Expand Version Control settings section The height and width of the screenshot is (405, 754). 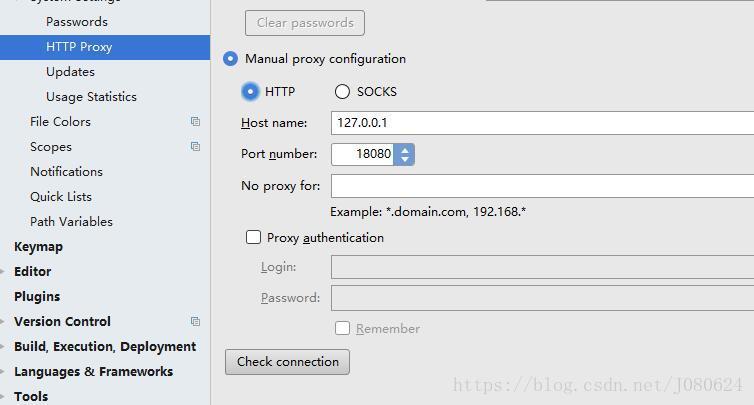point(3,322)
